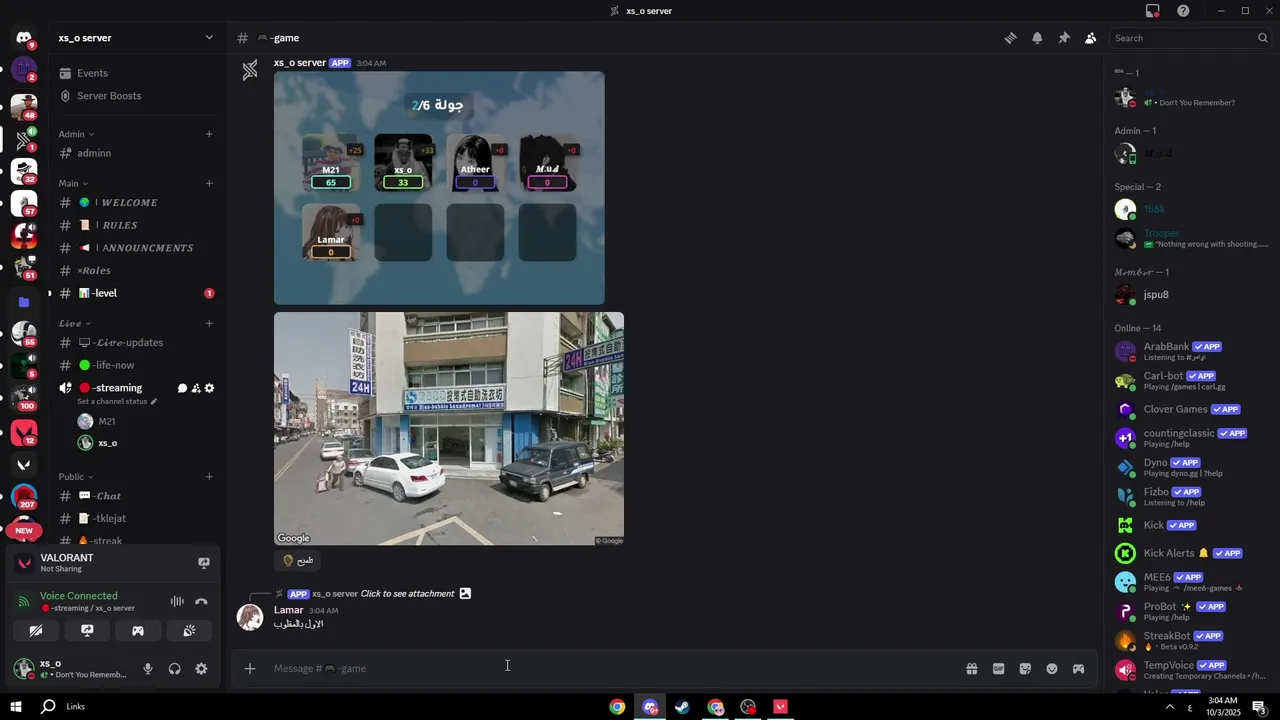This screenshot has height=720, width=1280.
Task: Open the emoji picker
Action: 1052,669
